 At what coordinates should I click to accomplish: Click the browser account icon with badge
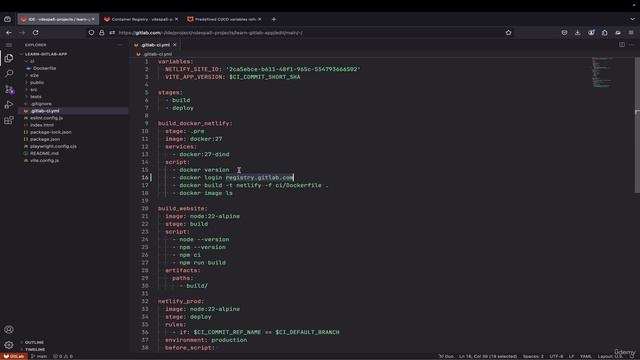pyautogui.click(x=591, y=32)
